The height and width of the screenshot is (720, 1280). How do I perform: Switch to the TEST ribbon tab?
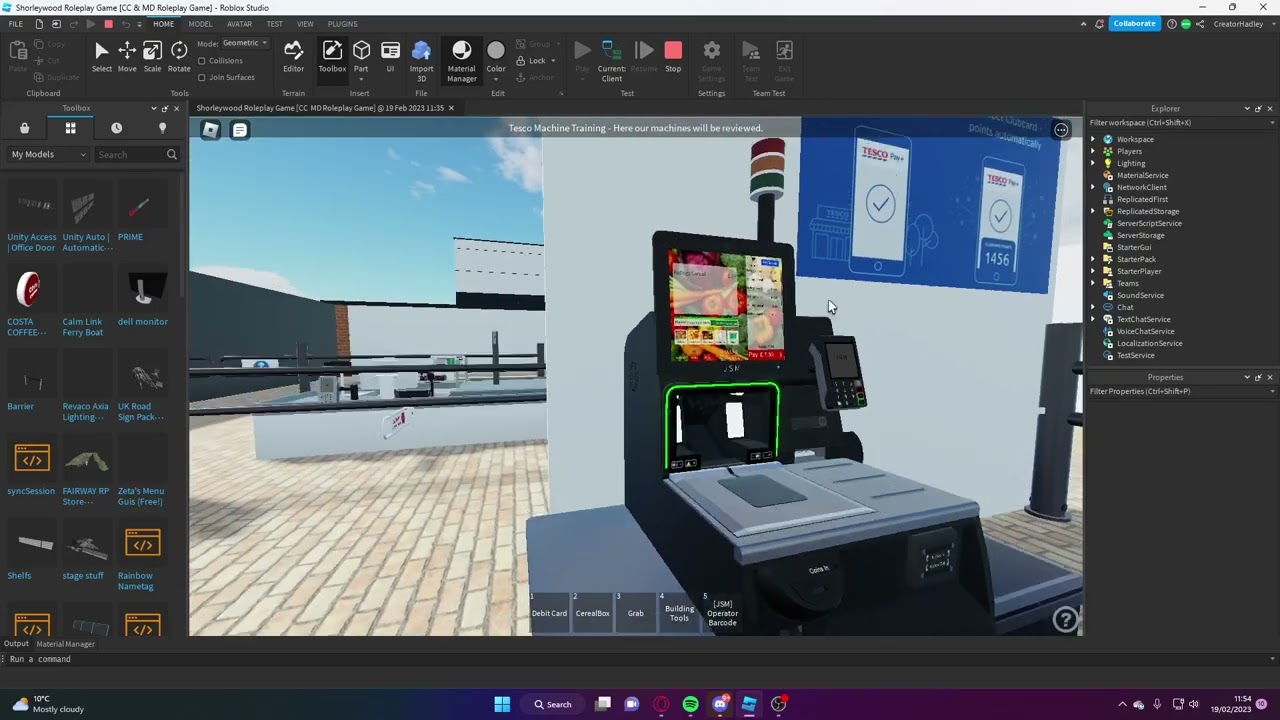[x=274, y=24]
